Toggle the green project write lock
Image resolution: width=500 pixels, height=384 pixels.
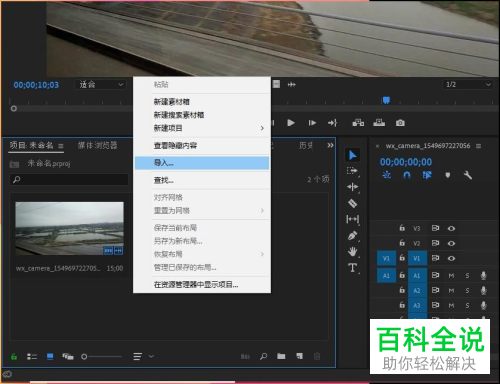(14, 357)
